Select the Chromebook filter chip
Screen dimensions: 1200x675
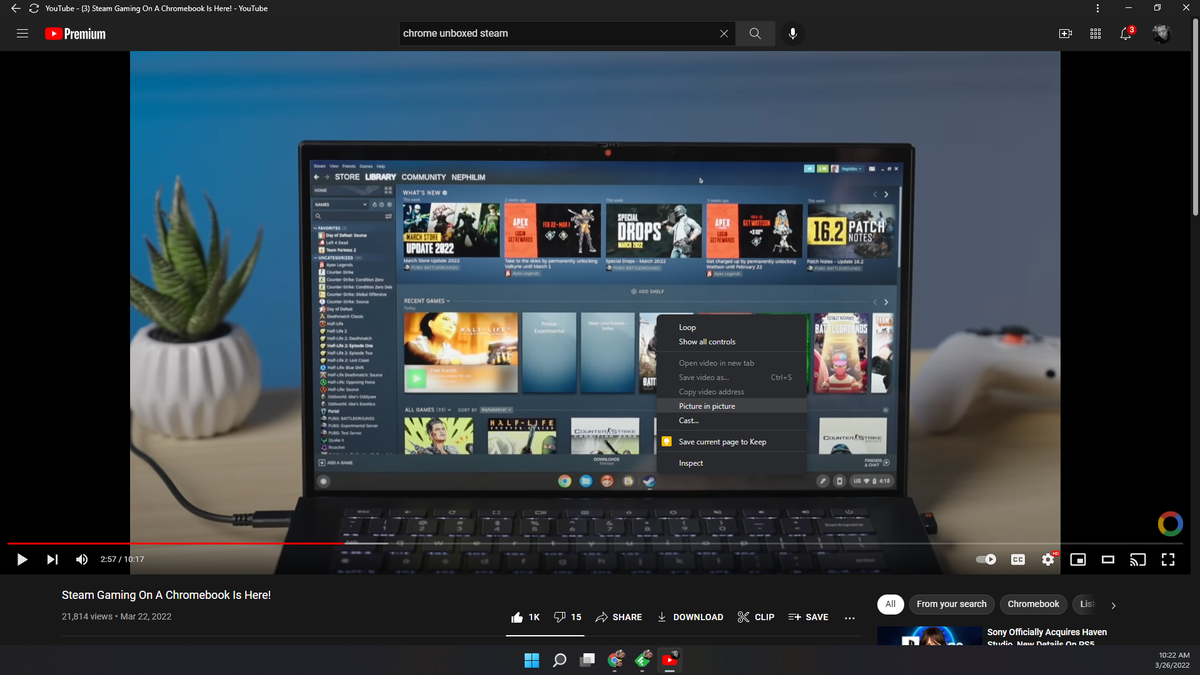[x=1033, y=604]
